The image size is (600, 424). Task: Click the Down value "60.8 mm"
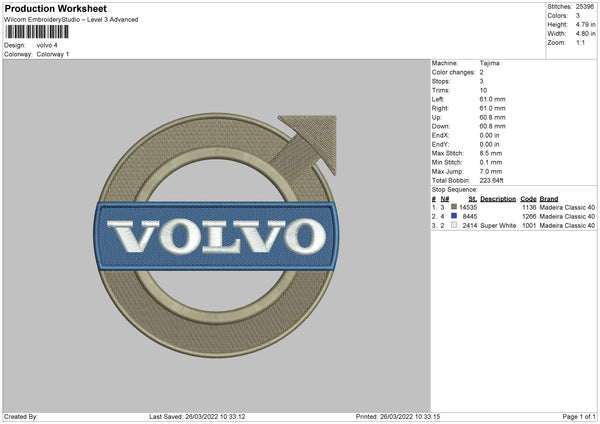492,126
